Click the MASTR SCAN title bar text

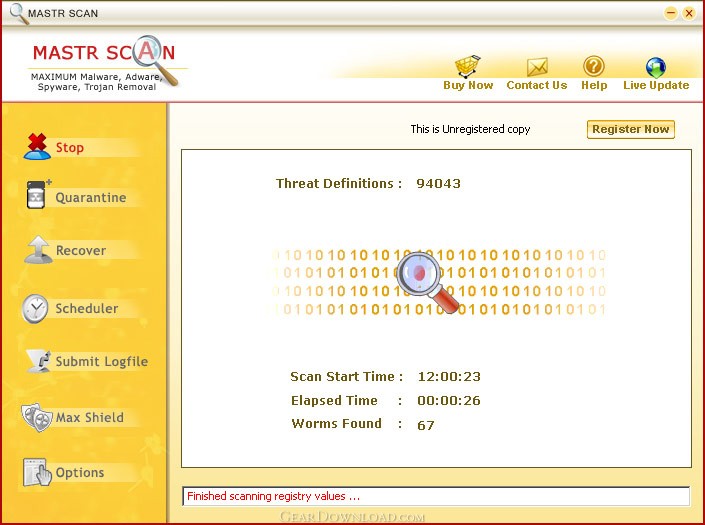pyautogui.click(x=63, y=13)
